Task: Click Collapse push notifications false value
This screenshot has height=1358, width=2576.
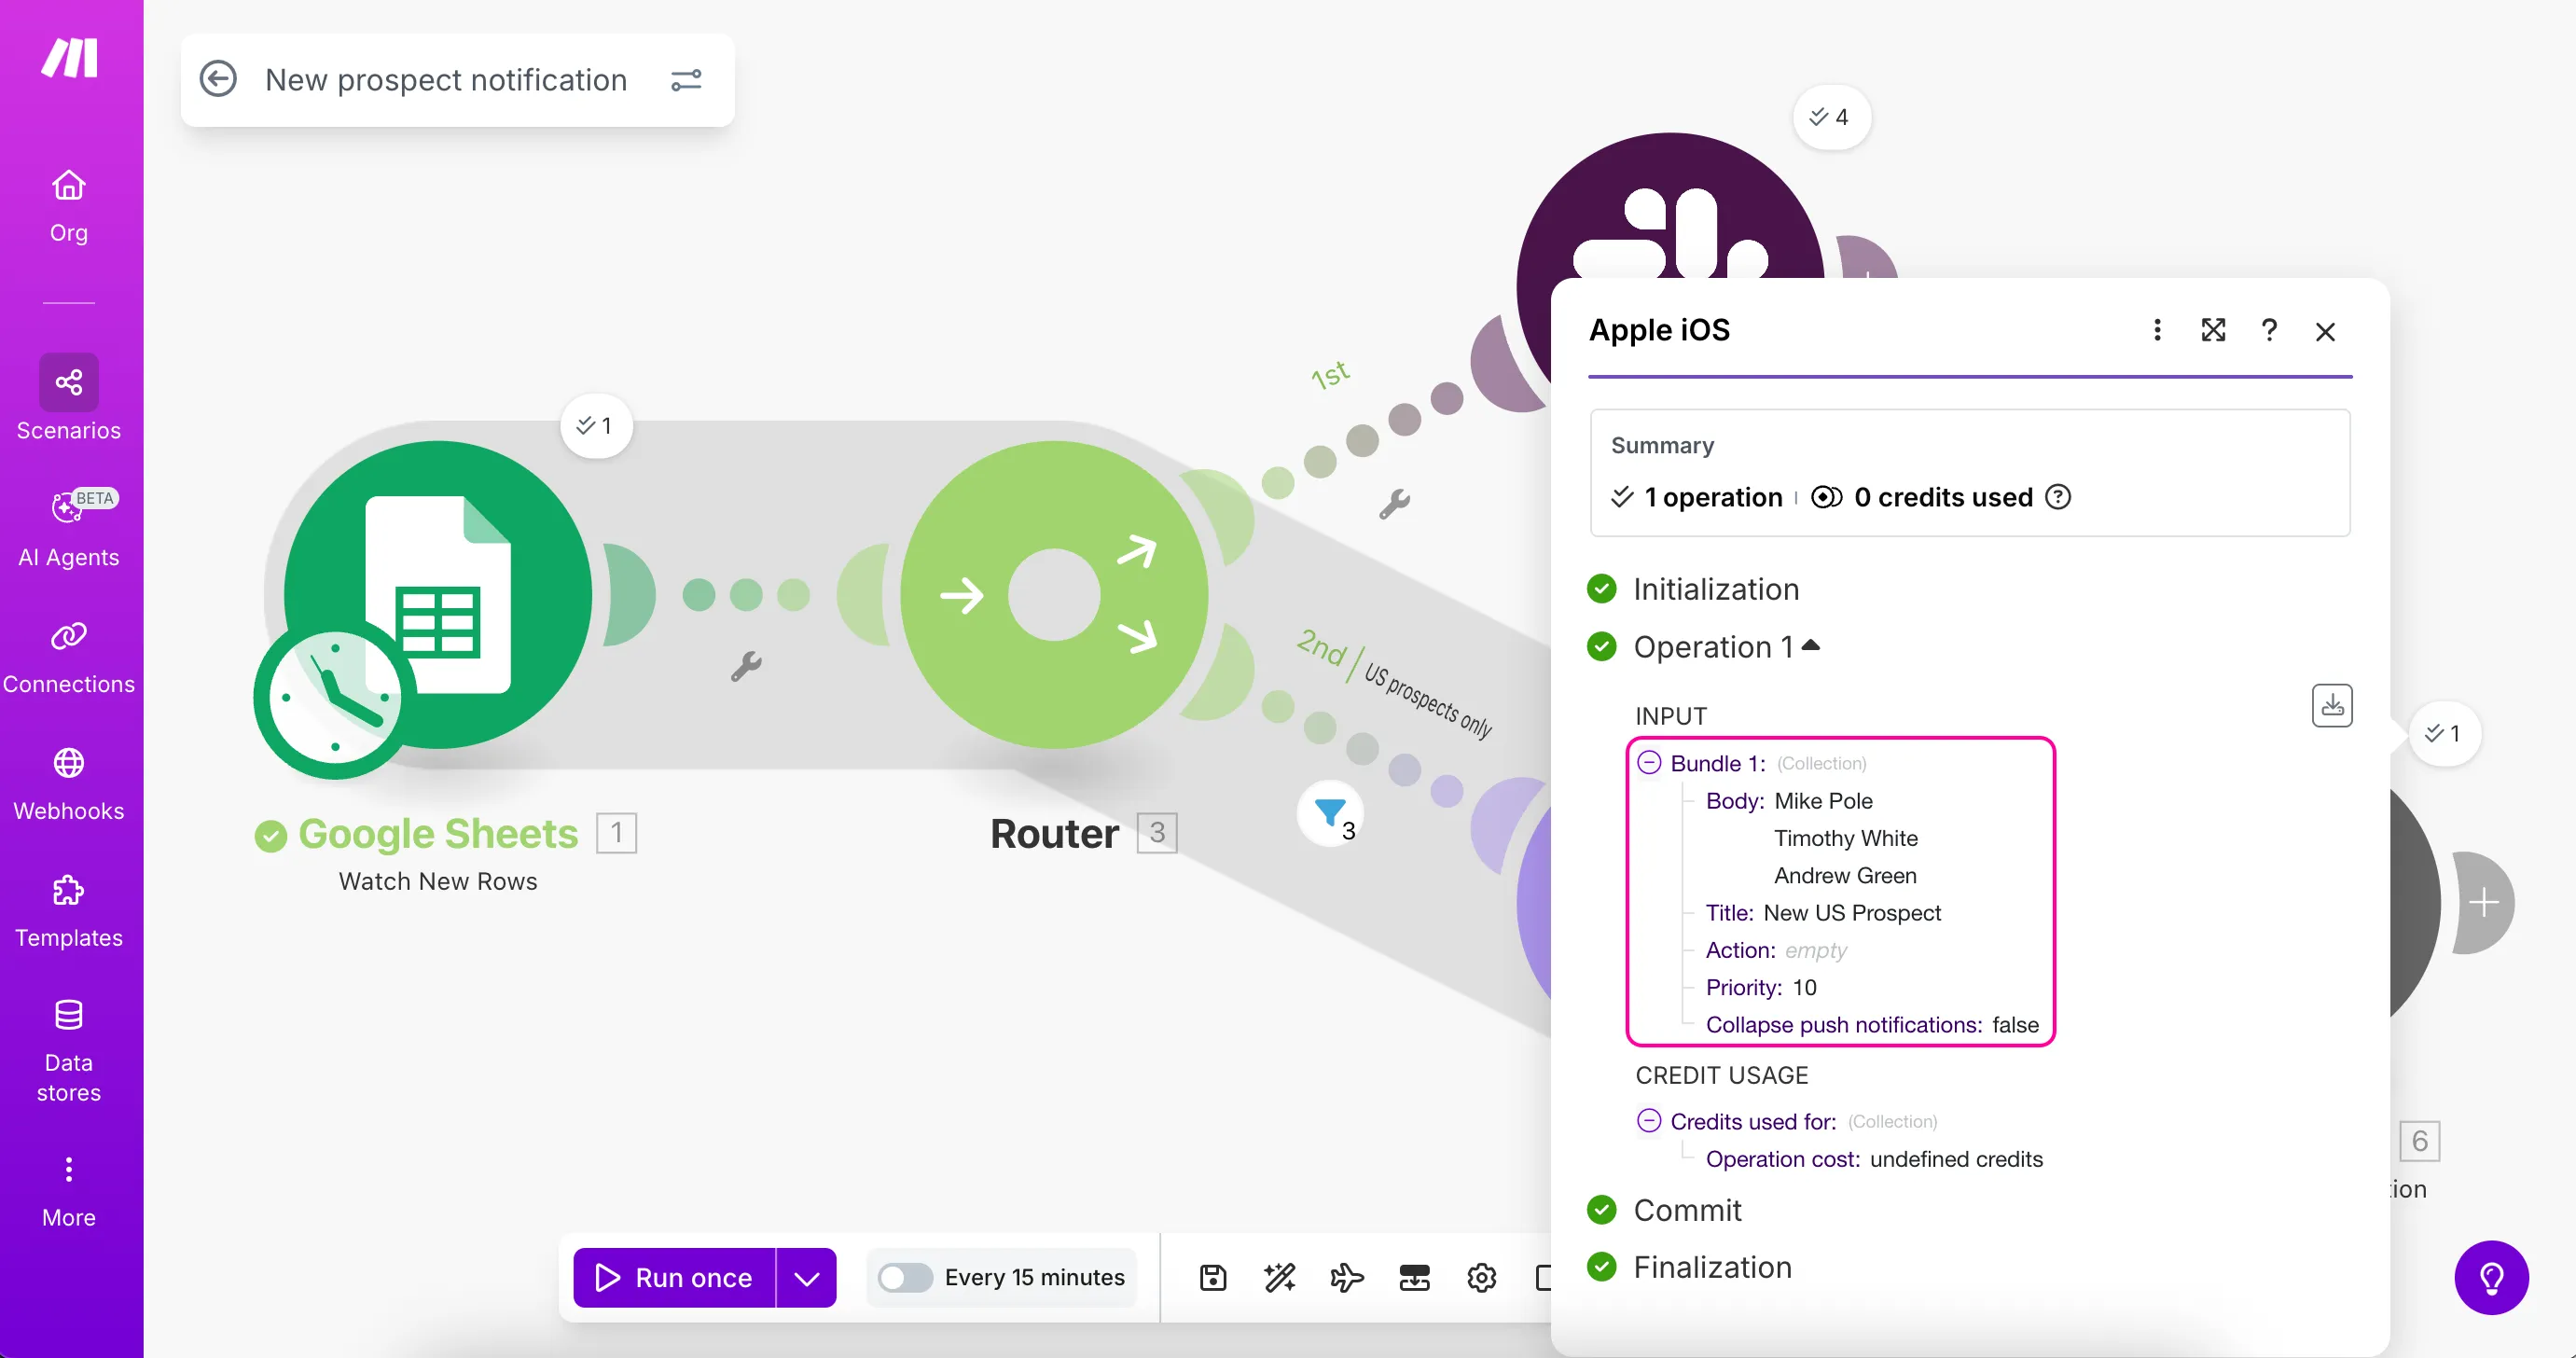Action: (x=2015, y=1025)
